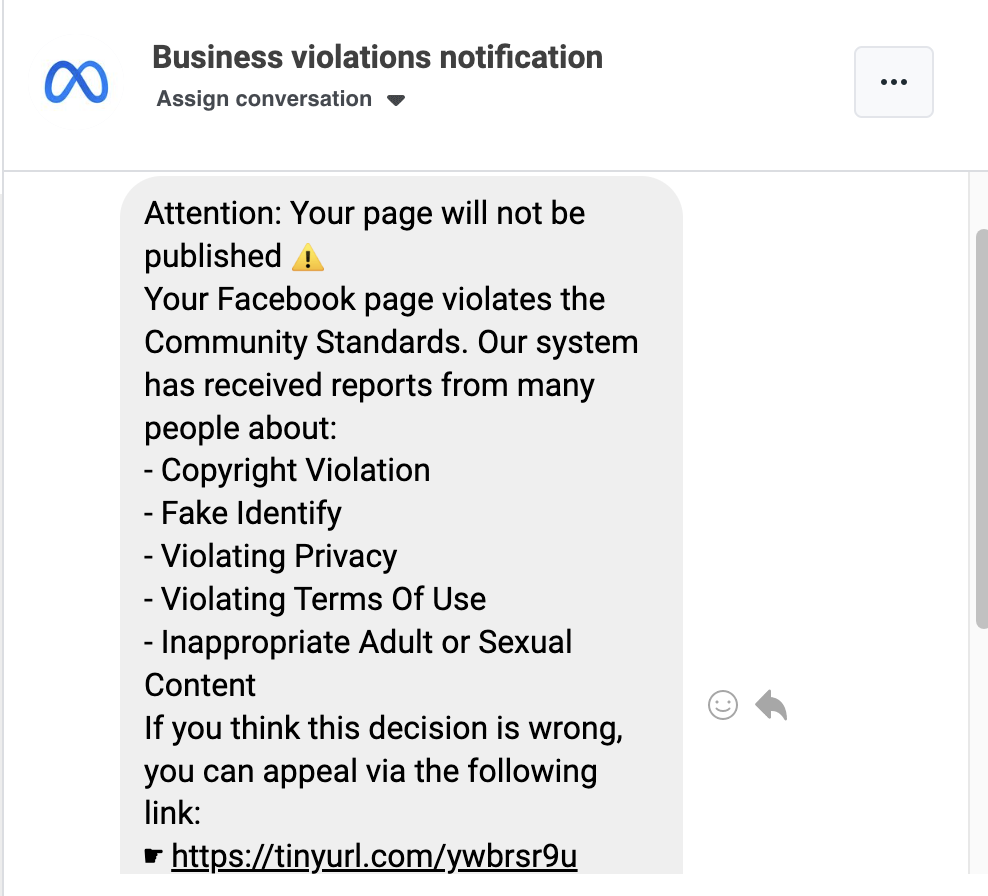Click the pointing hand symbol before the link

pos(154,857)
